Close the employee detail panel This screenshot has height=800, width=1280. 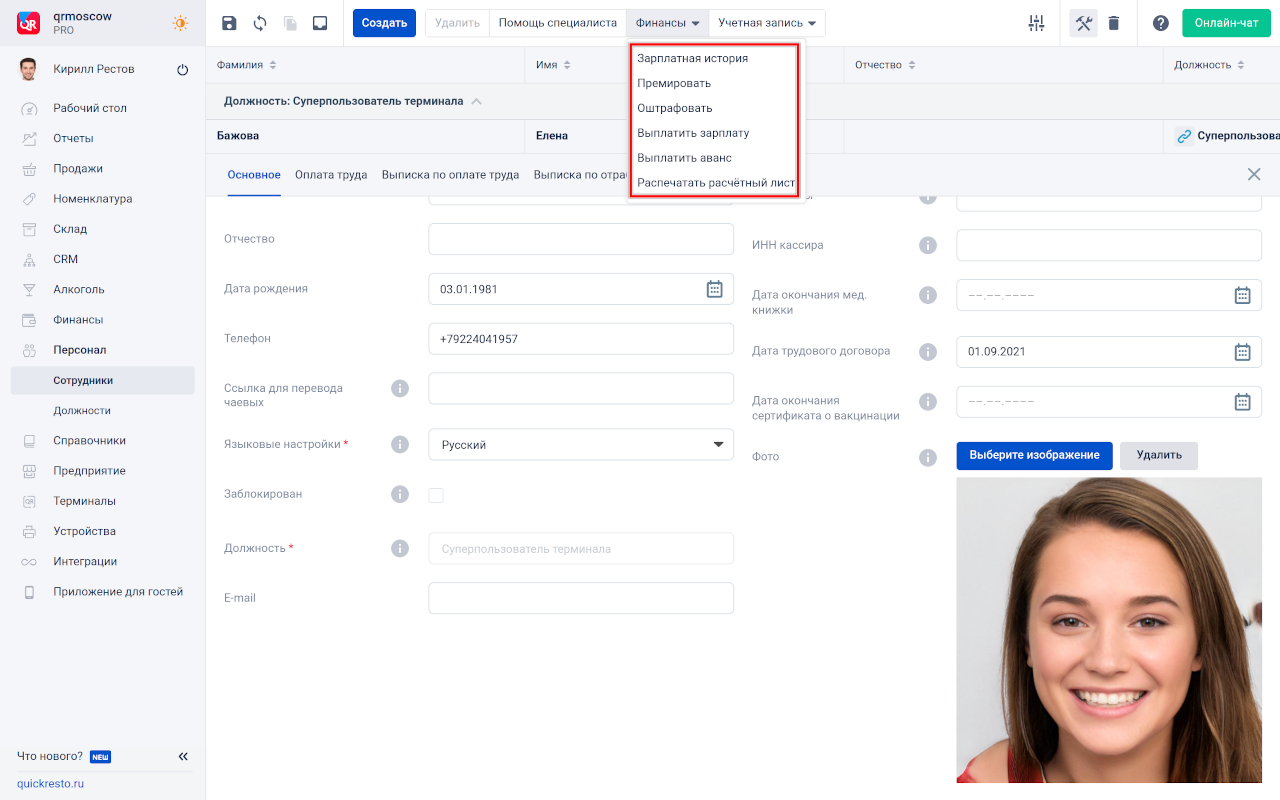1254,174
